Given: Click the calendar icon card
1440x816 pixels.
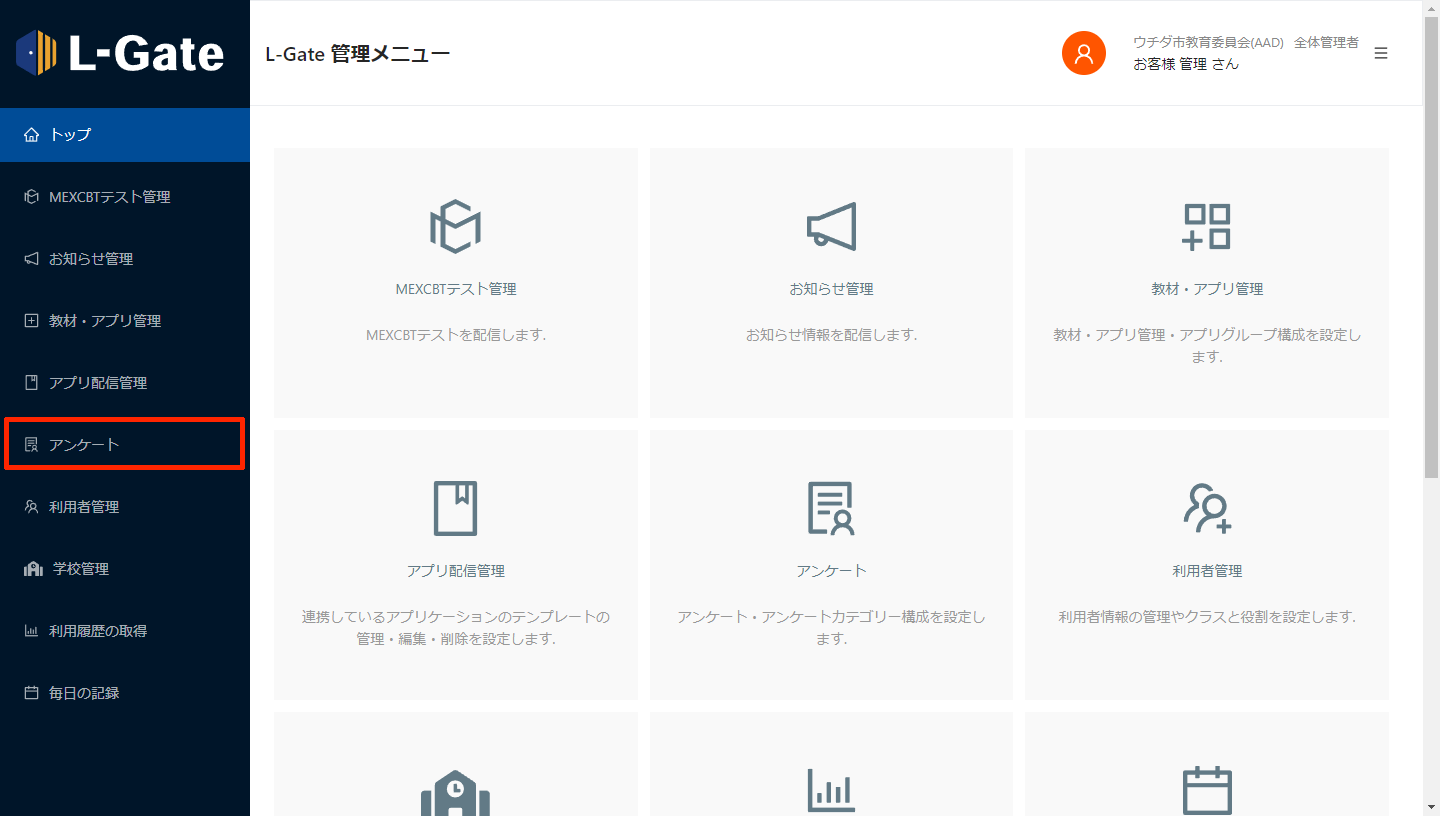Looking at the screenshot, I should coord(1206,790).
